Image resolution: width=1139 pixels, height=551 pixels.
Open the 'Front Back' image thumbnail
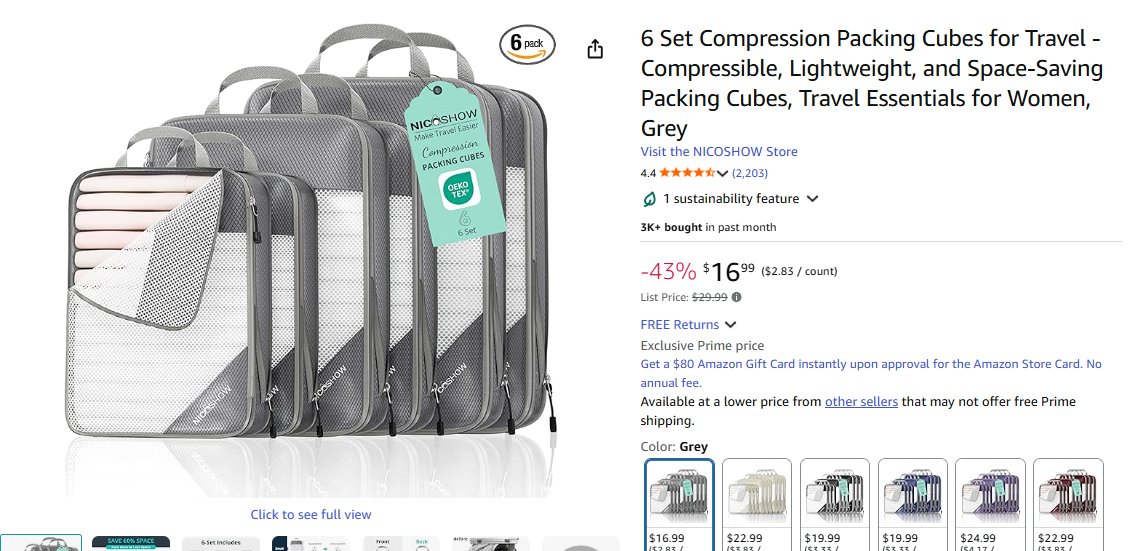(400, 543)
